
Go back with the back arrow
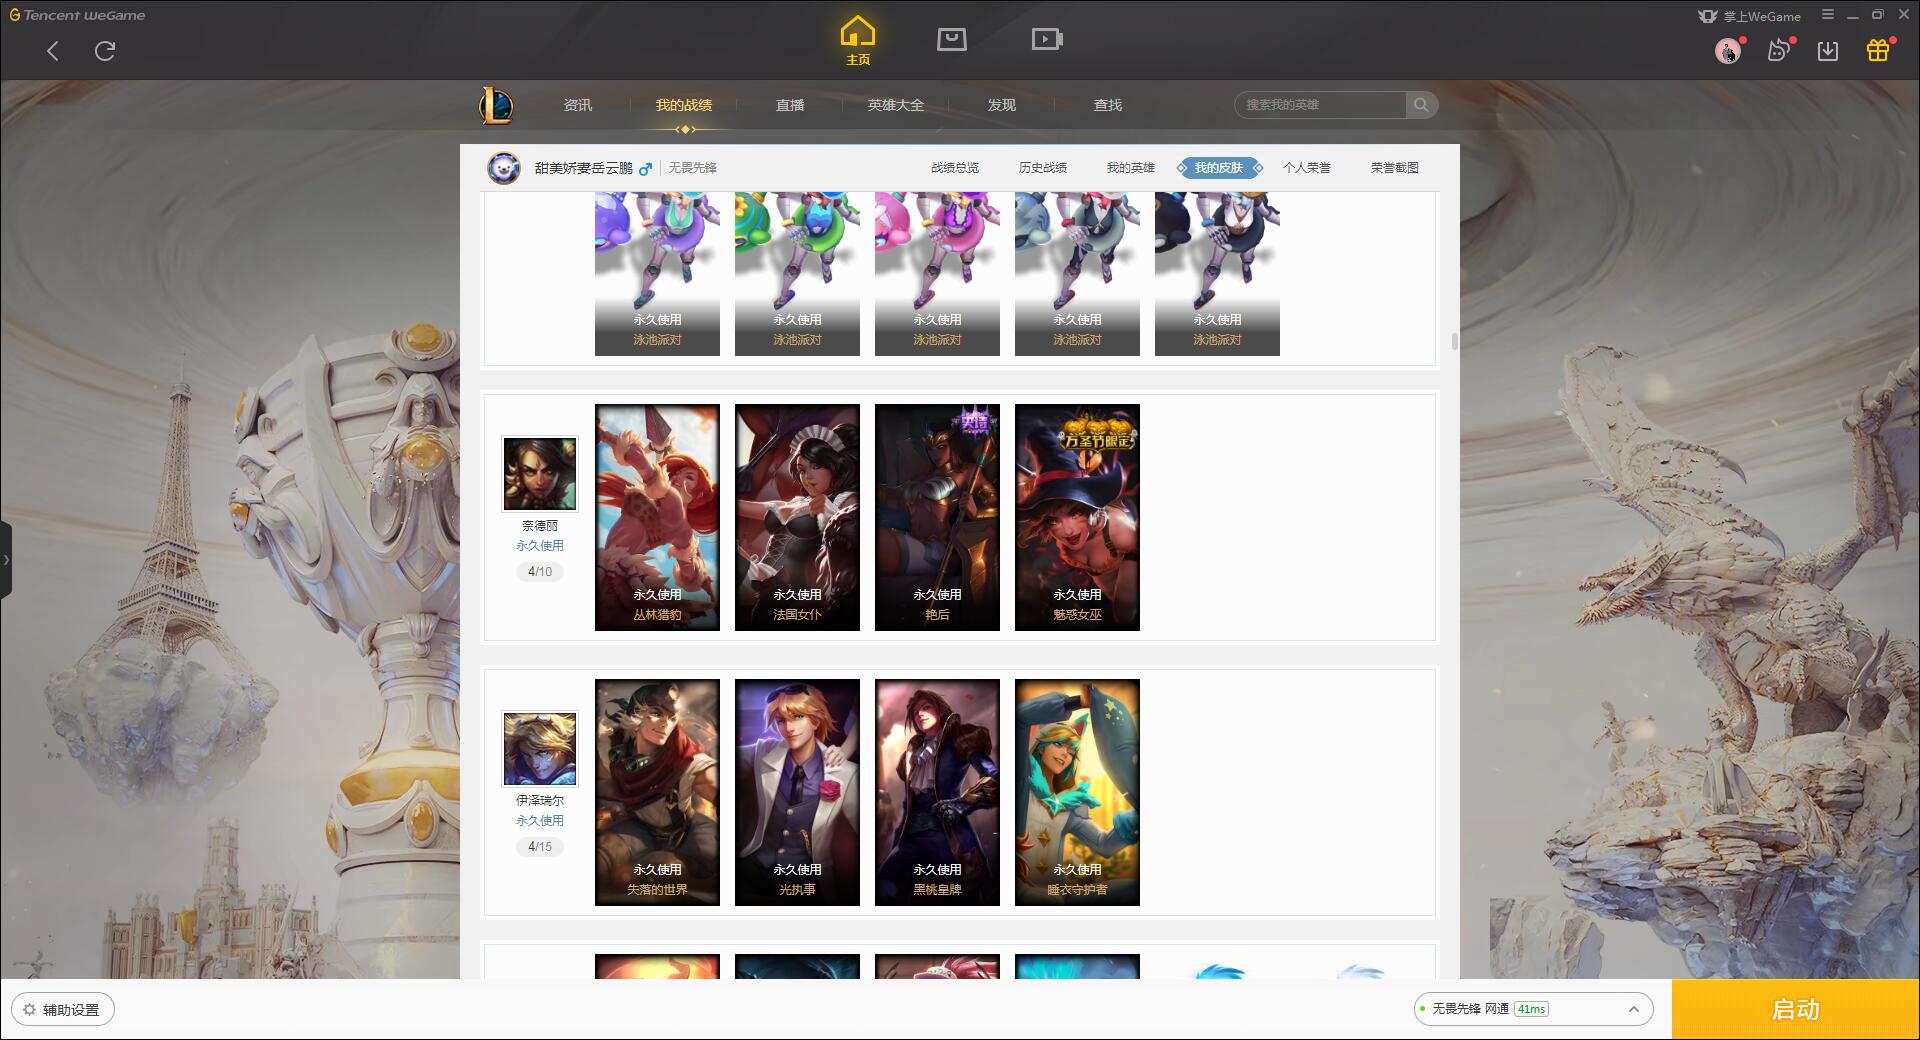click(53, 51)
